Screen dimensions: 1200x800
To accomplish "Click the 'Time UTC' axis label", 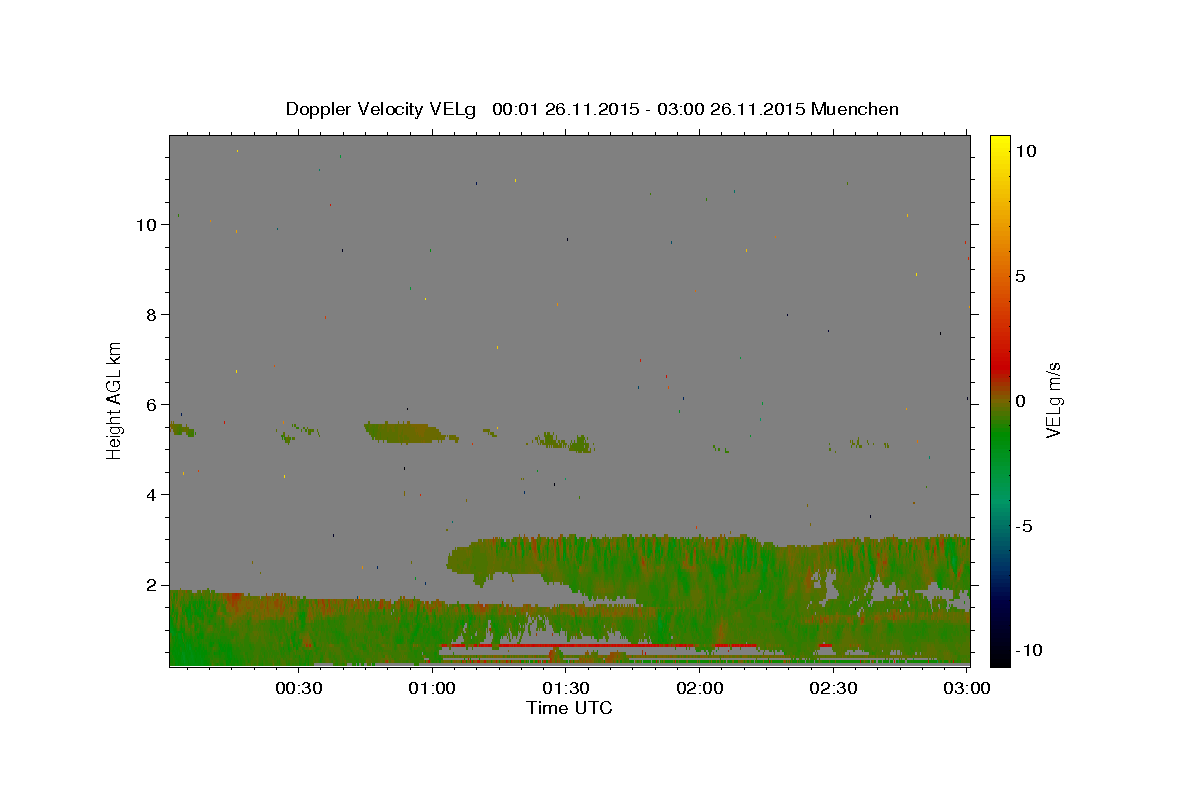I will pyautogui.click(x=569, y=708).
